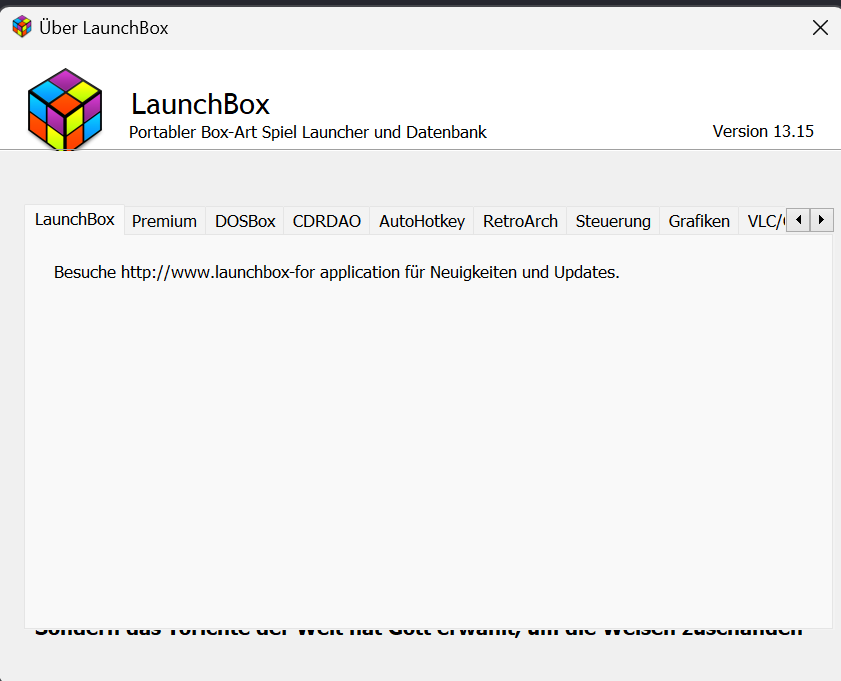Click the large LaunchBox cube logo
This screenshot has height=681, width=841.
(x=65, y=109)
